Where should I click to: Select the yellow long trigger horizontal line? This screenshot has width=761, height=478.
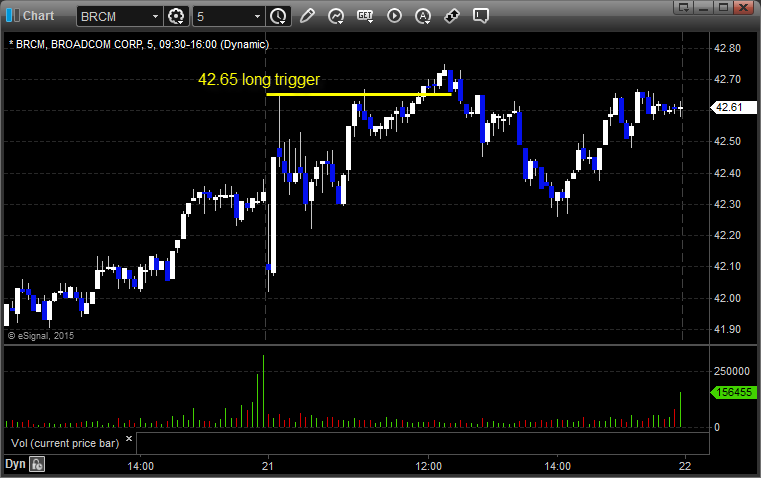[359, 95]
